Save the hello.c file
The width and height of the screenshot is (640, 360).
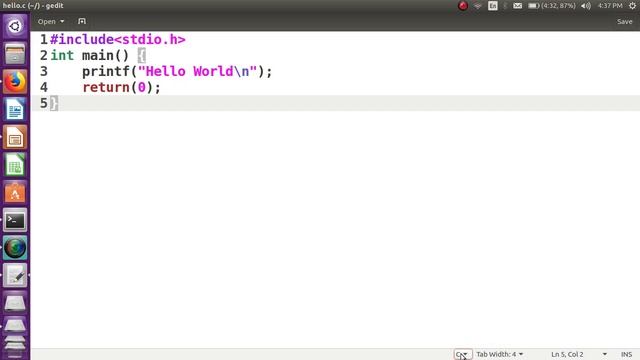tap(624, 22)
